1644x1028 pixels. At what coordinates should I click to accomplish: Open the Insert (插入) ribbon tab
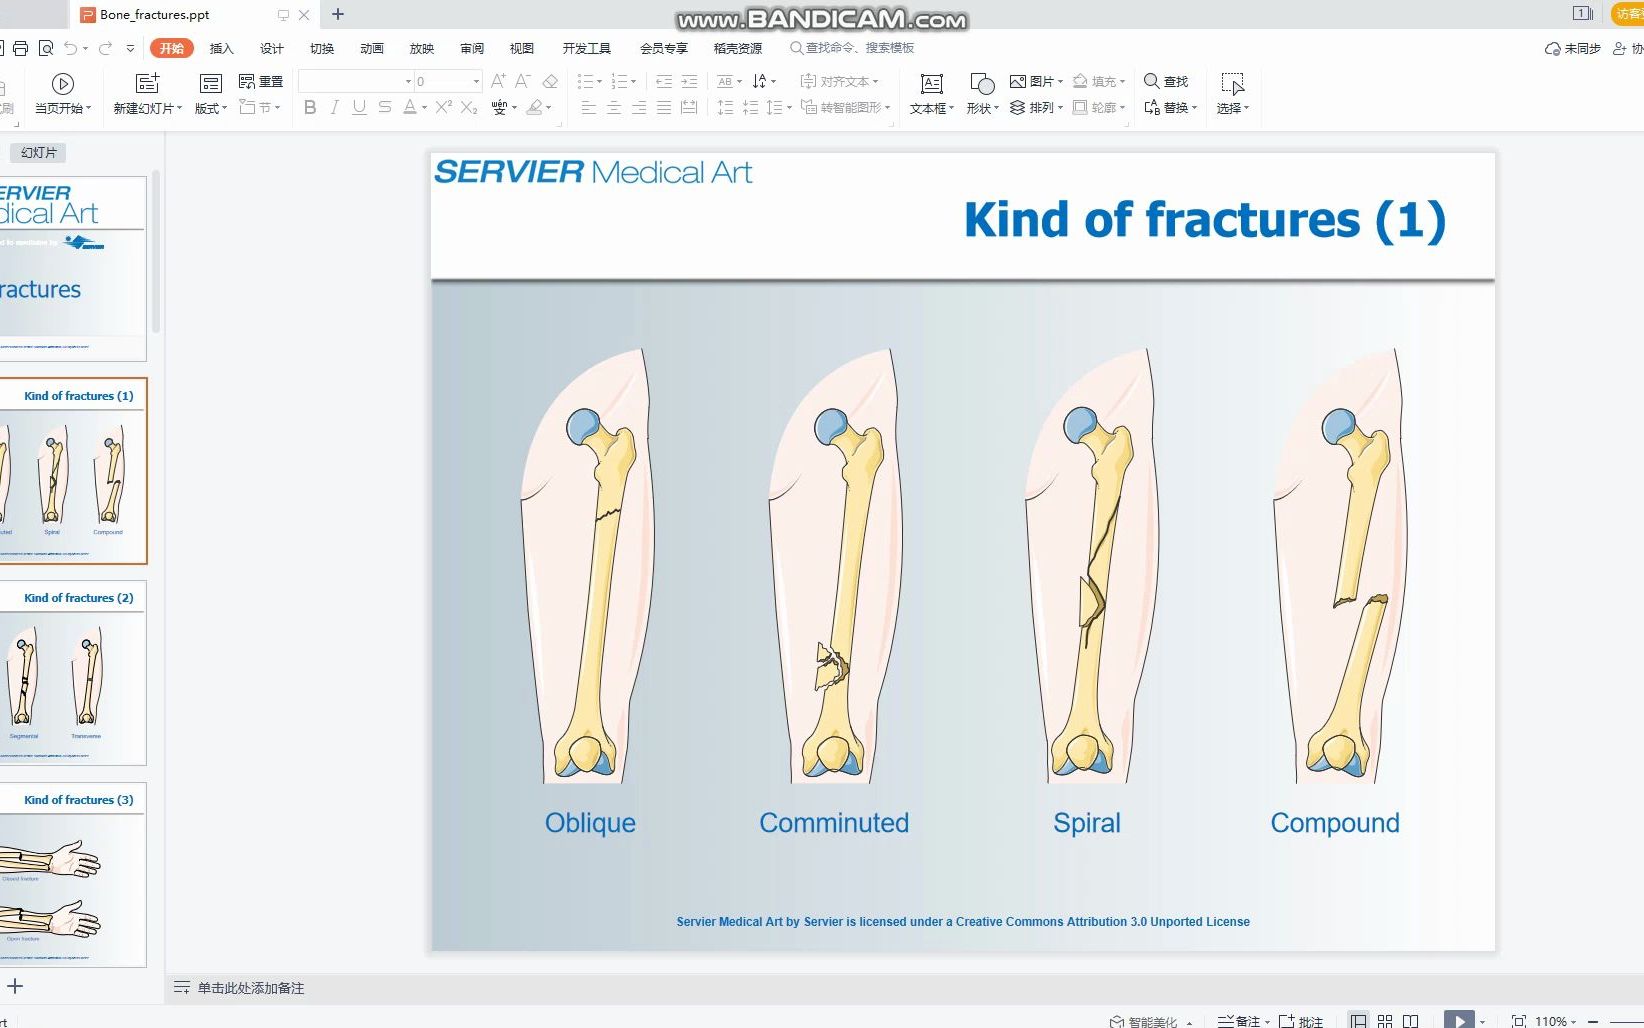point(221,48)
